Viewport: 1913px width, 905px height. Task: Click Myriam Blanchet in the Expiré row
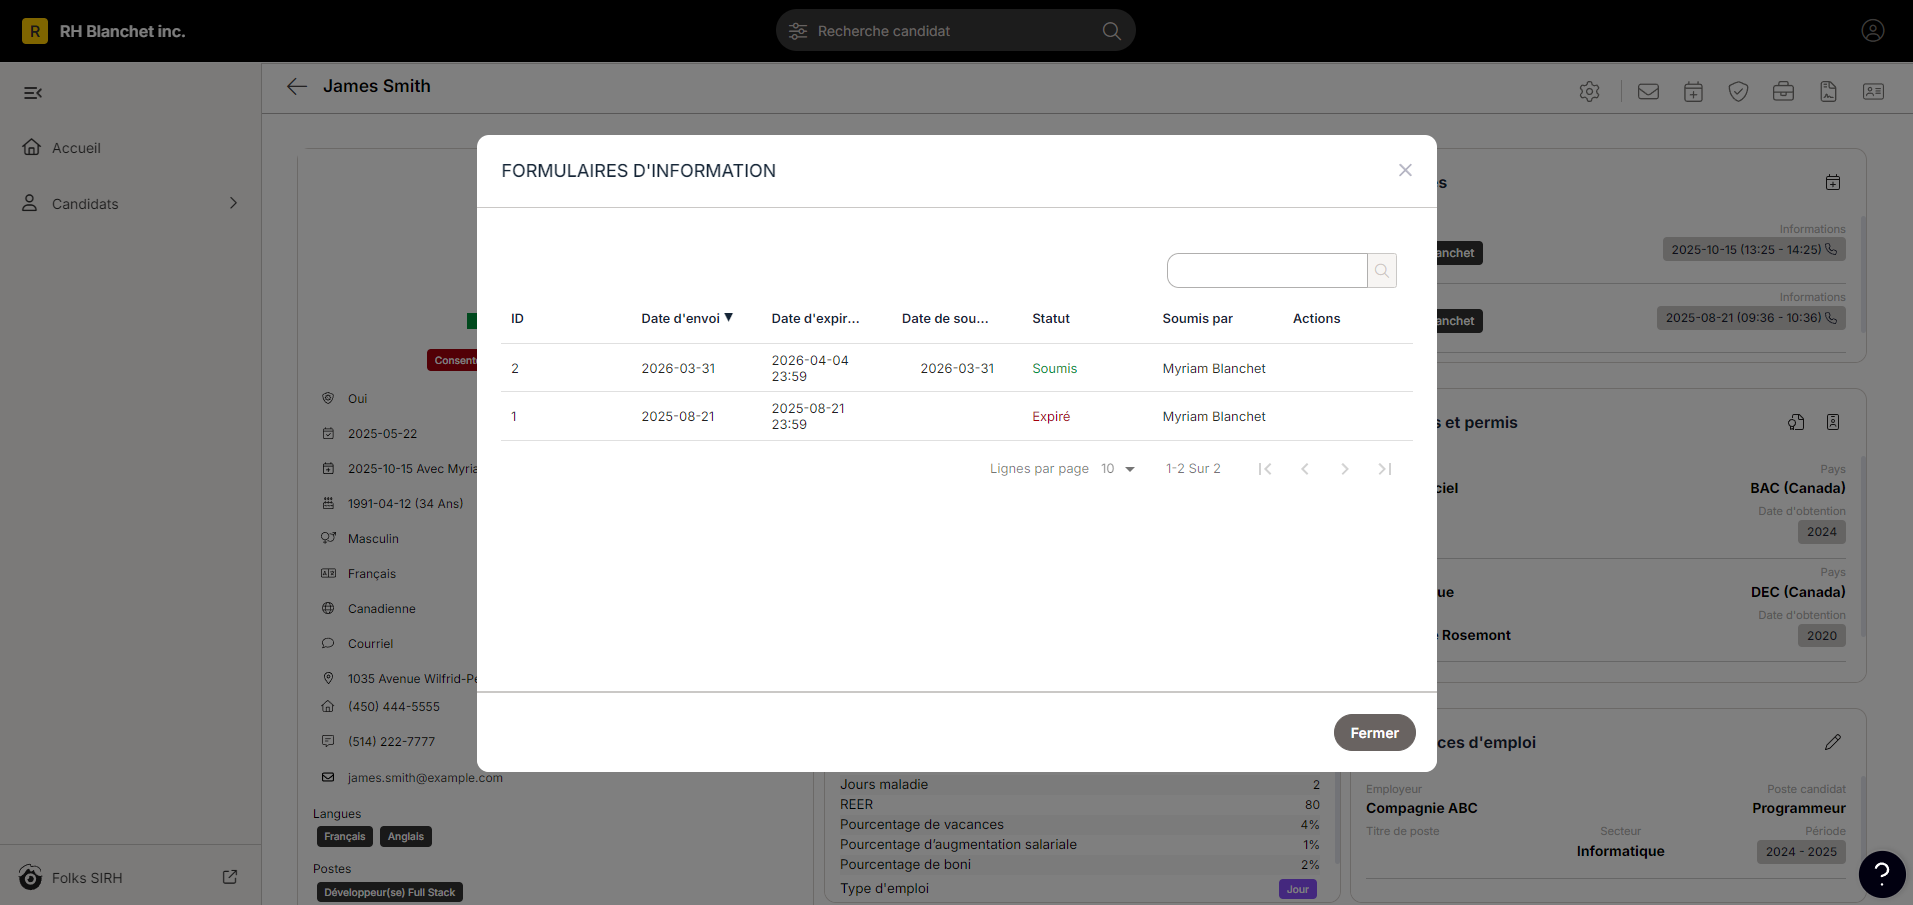click(1214, 417)
